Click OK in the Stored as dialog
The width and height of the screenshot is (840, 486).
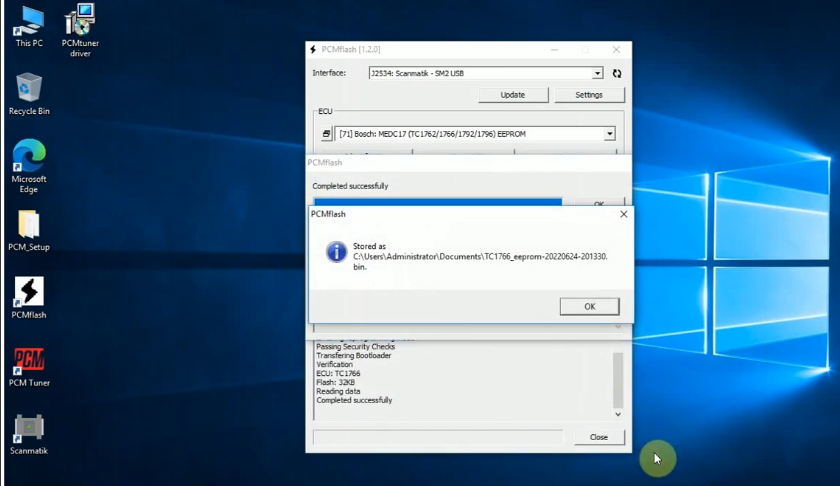click(x=589, y=306)
